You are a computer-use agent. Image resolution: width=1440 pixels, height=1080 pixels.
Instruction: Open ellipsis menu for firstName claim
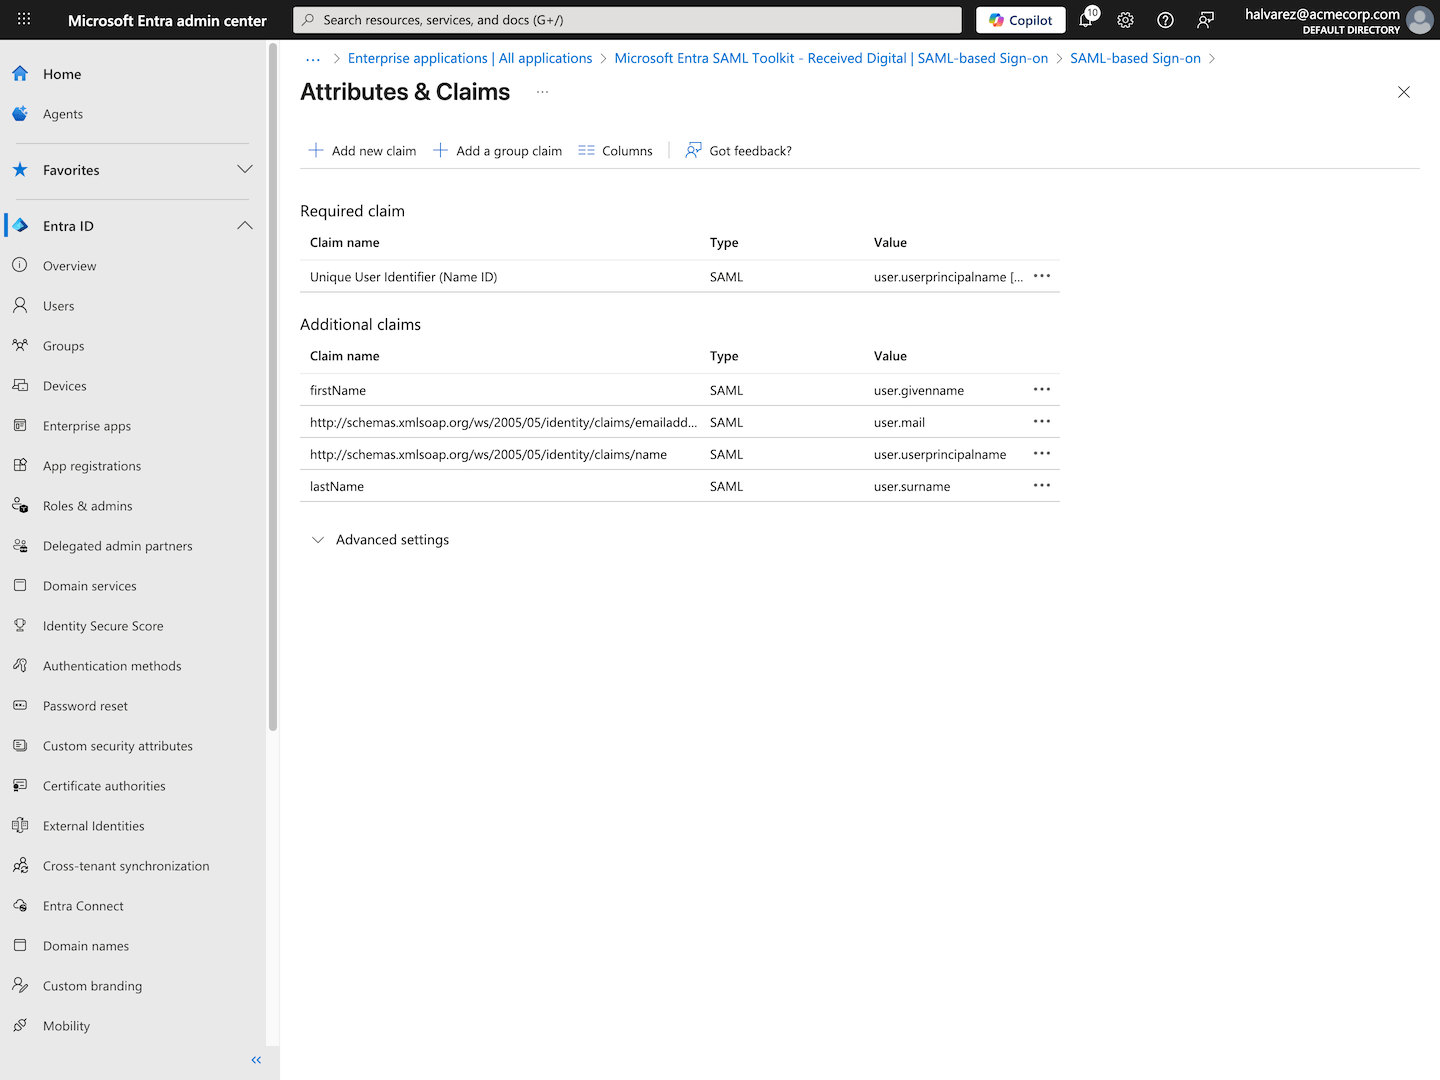1042,390
